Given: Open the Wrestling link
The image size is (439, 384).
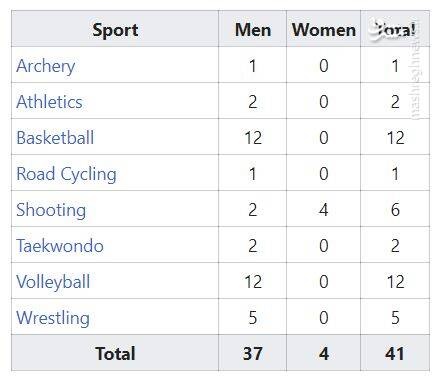Looking at the screenshot, I should point(53,318).
